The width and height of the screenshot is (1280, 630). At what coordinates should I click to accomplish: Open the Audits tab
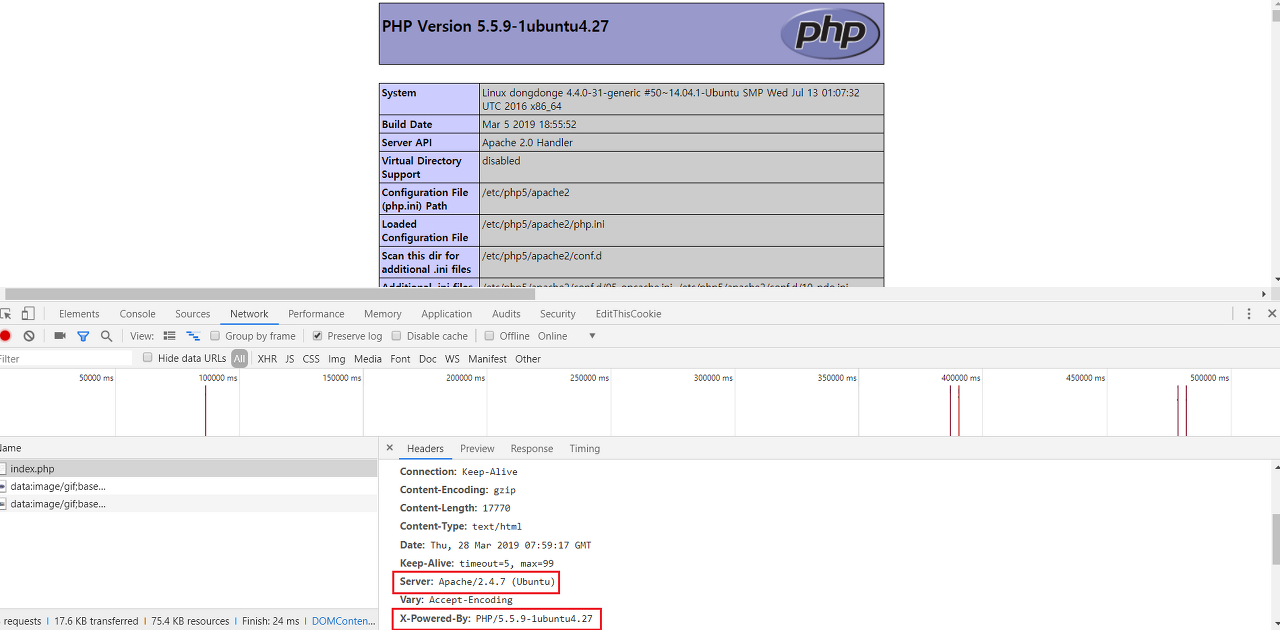(x=506, y=314)
